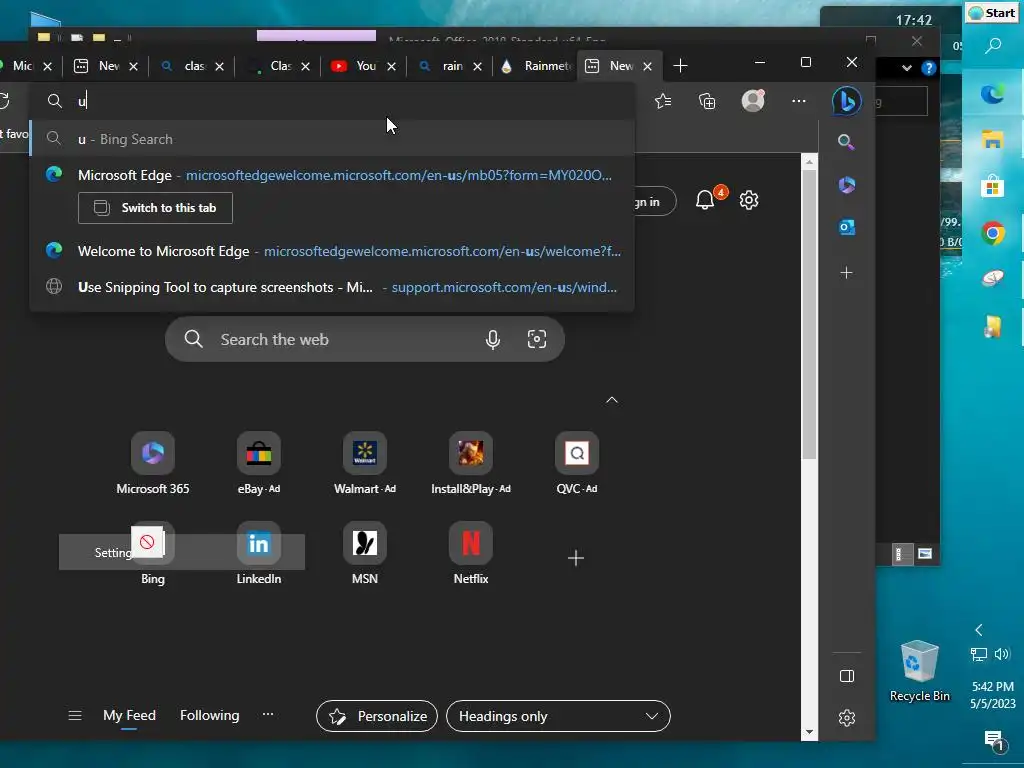Select Use Snipping Tool suggestion
The height and width of the screenshot is (768, 1024).
[332, 287]
